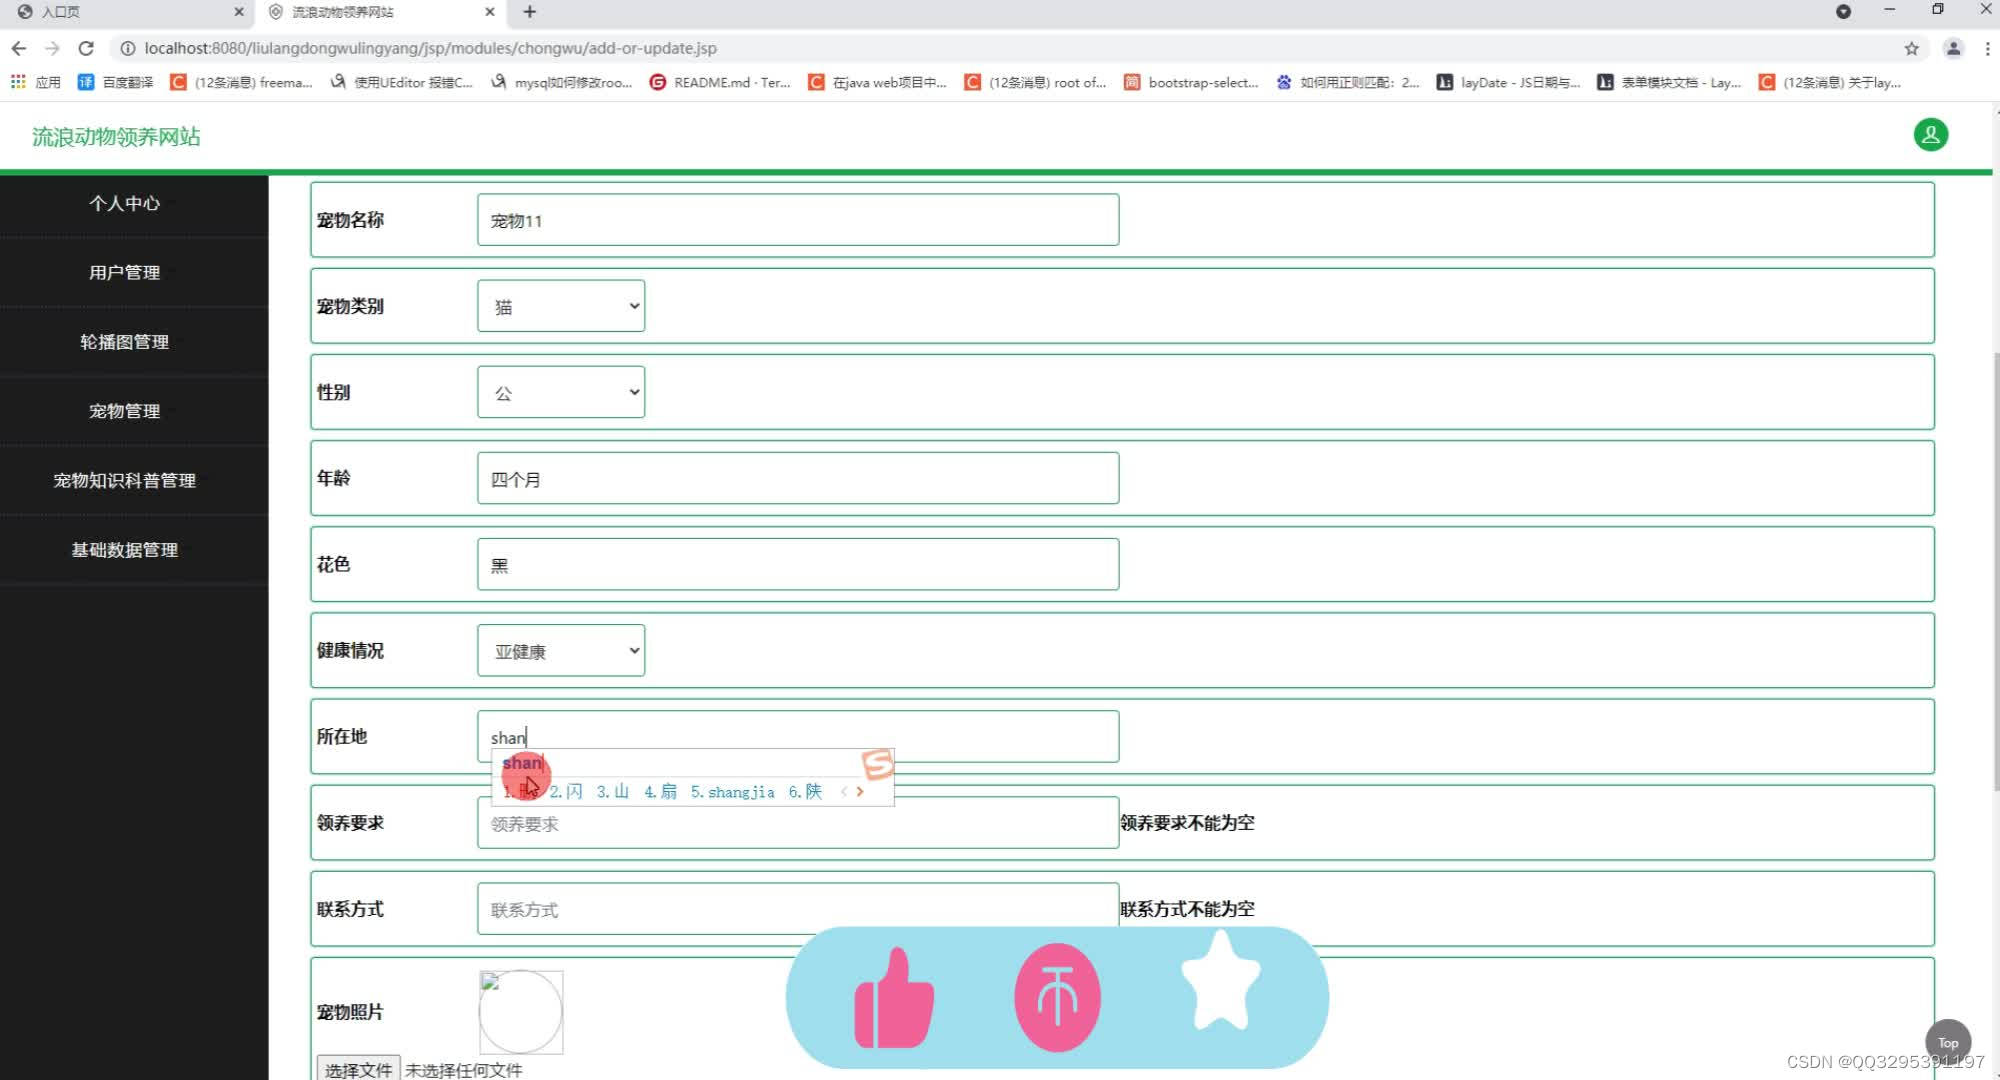Click the thumbs-up like icon

click(x=893, y=998)
